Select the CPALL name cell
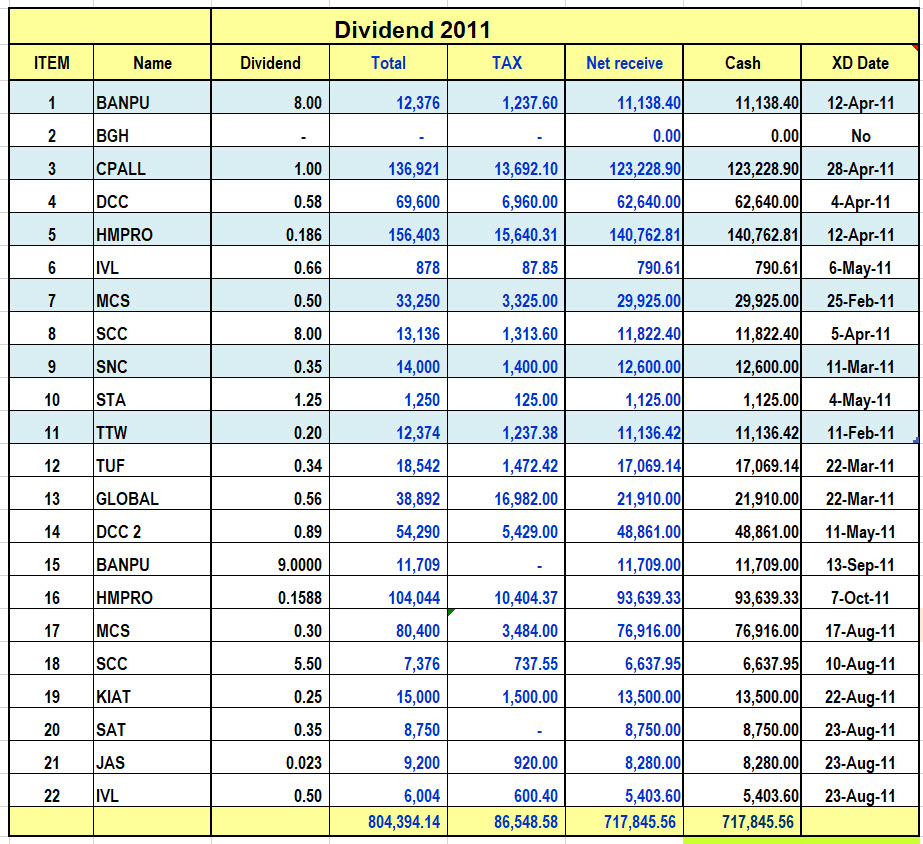The width and height of the screenshot is (923, 844). click(152, 164)
